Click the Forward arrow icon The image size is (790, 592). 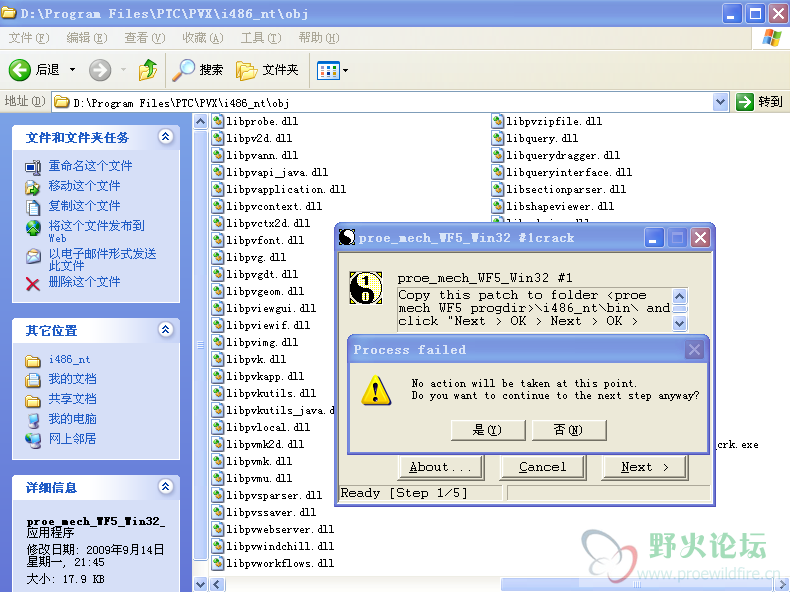[100, 70]
